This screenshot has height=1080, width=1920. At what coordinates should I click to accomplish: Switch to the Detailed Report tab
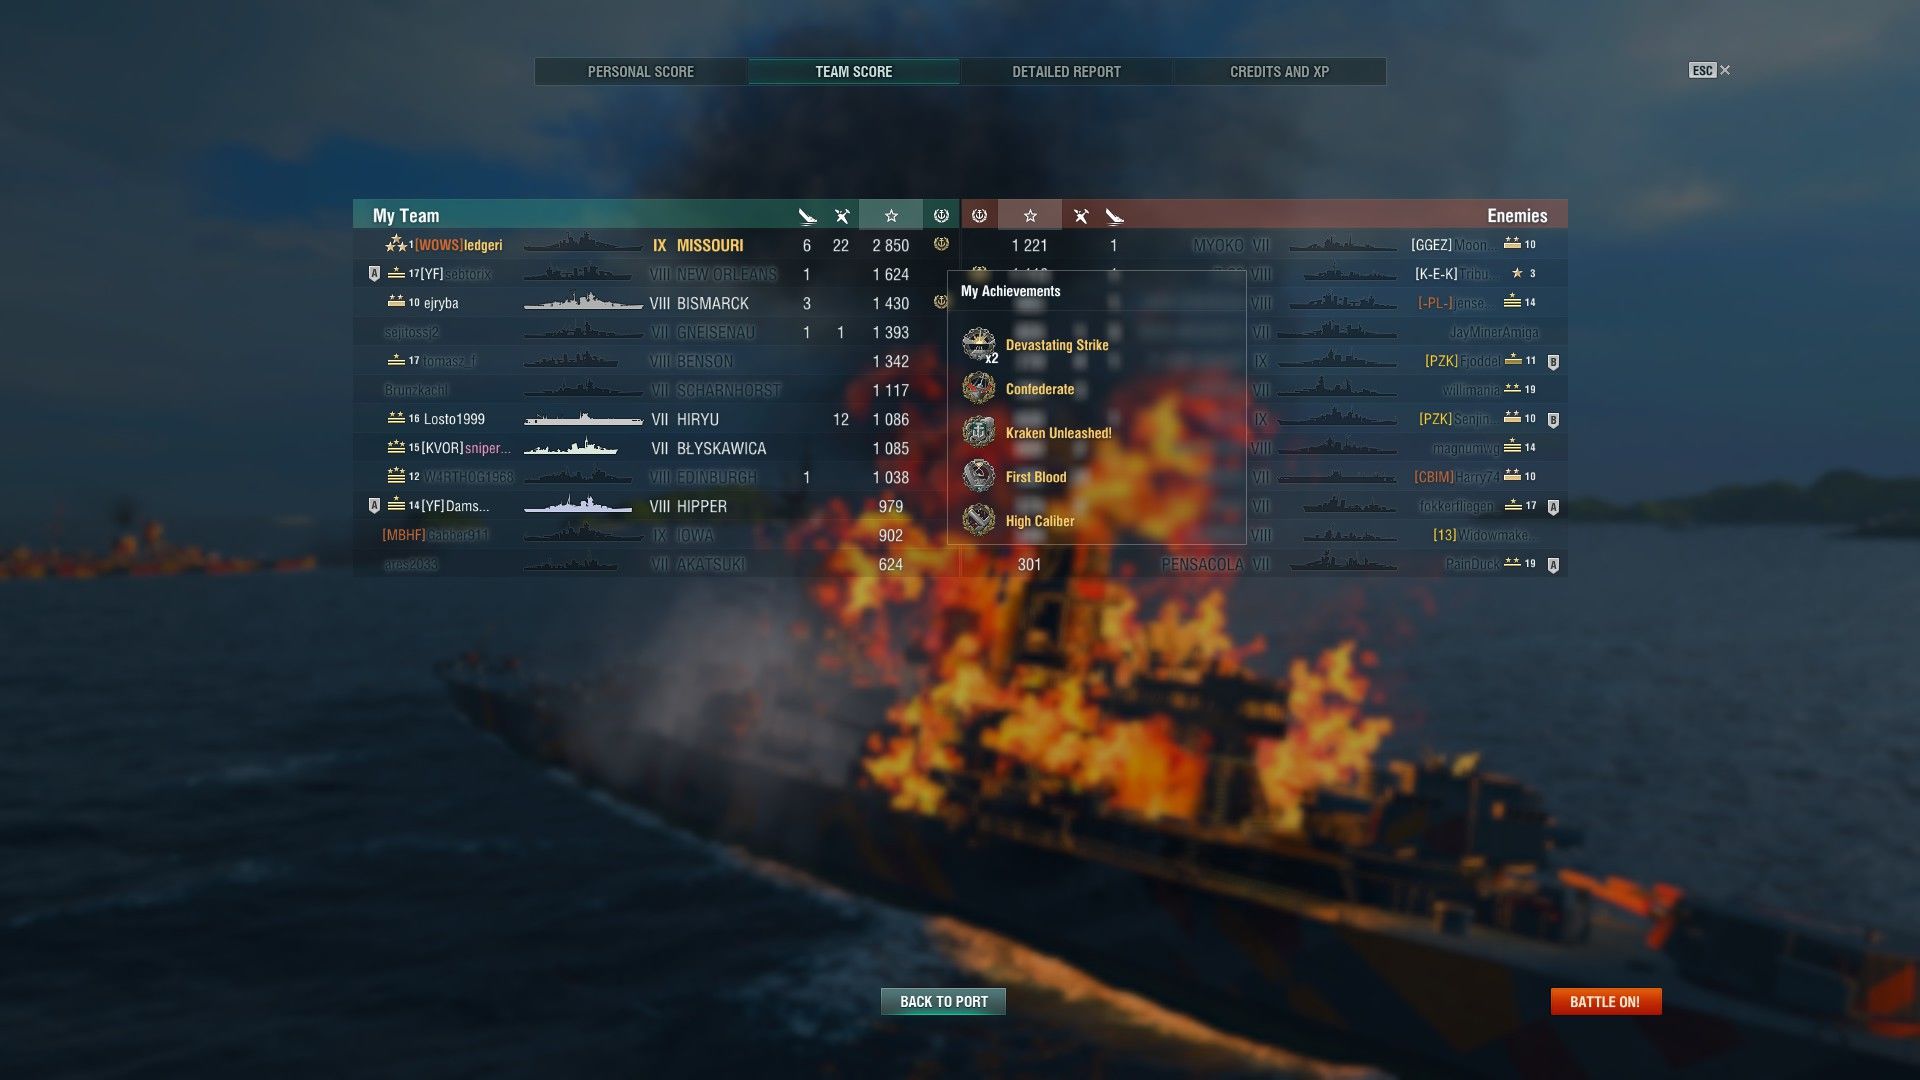(1066, 71)
